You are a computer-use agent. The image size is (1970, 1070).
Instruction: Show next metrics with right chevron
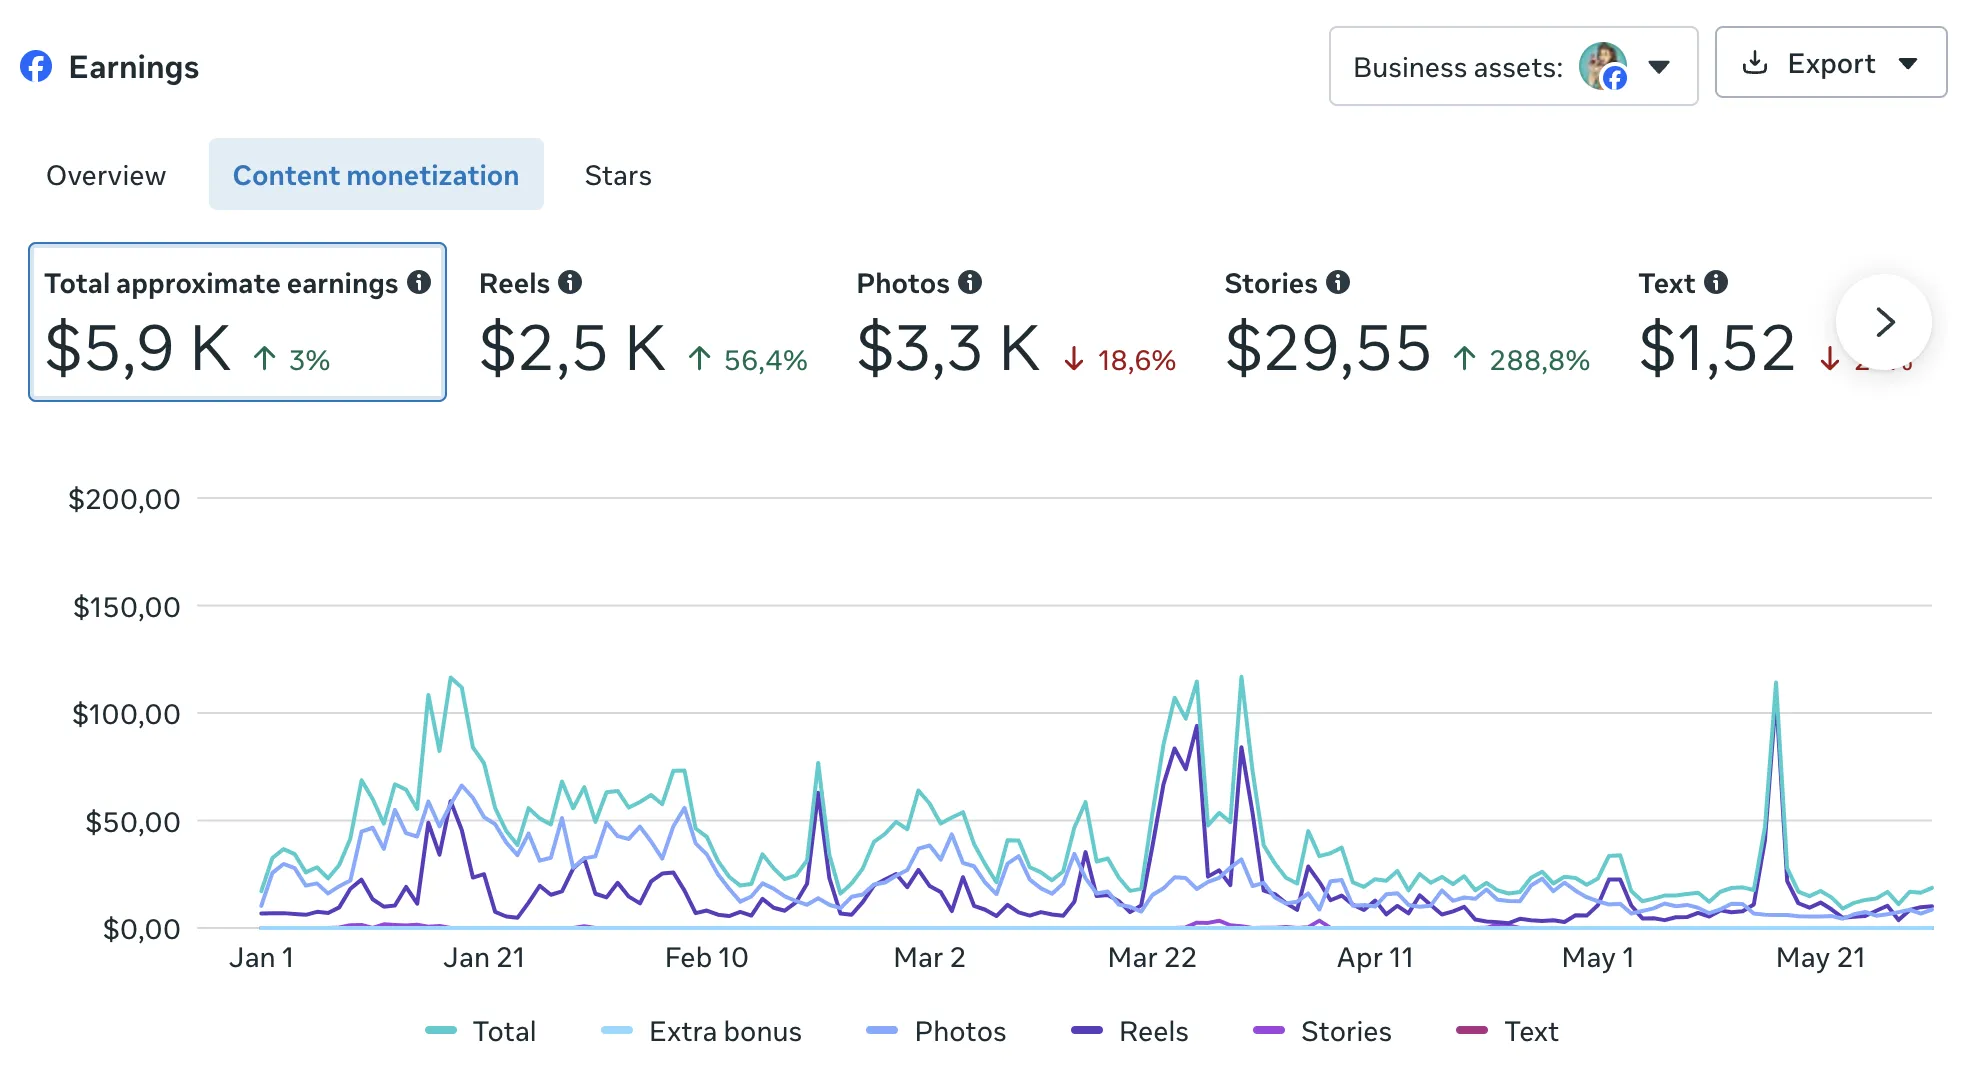coord(1884,322)
